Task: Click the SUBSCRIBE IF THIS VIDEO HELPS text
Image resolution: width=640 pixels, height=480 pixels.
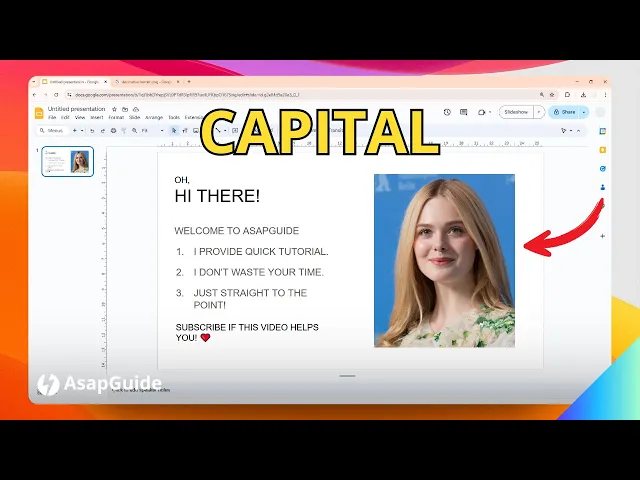Action: coord(247,327)
